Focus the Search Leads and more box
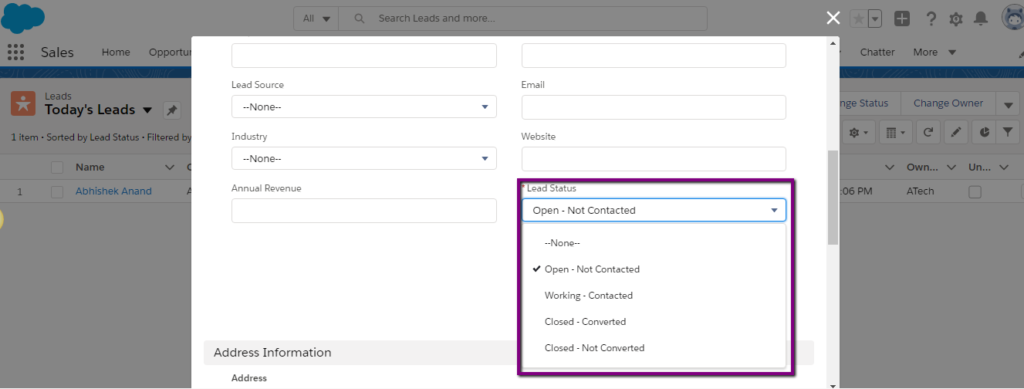Image resolution: width=1024 pixels, height=389 pixels. [x=522, y=18]
